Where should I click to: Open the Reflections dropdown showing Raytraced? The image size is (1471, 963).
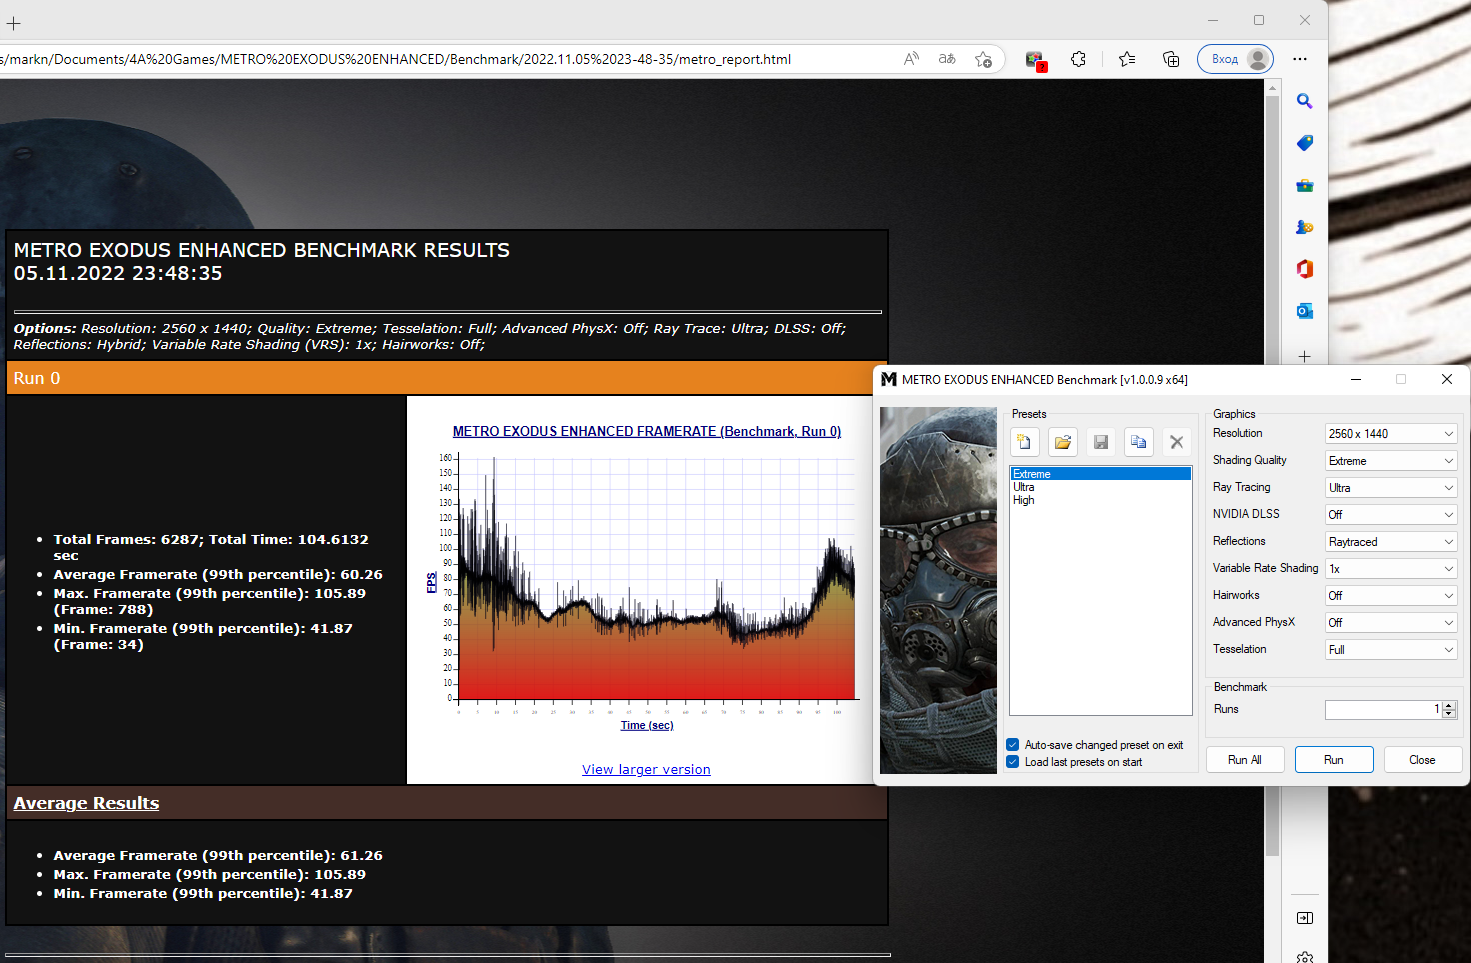point(1391,542)
